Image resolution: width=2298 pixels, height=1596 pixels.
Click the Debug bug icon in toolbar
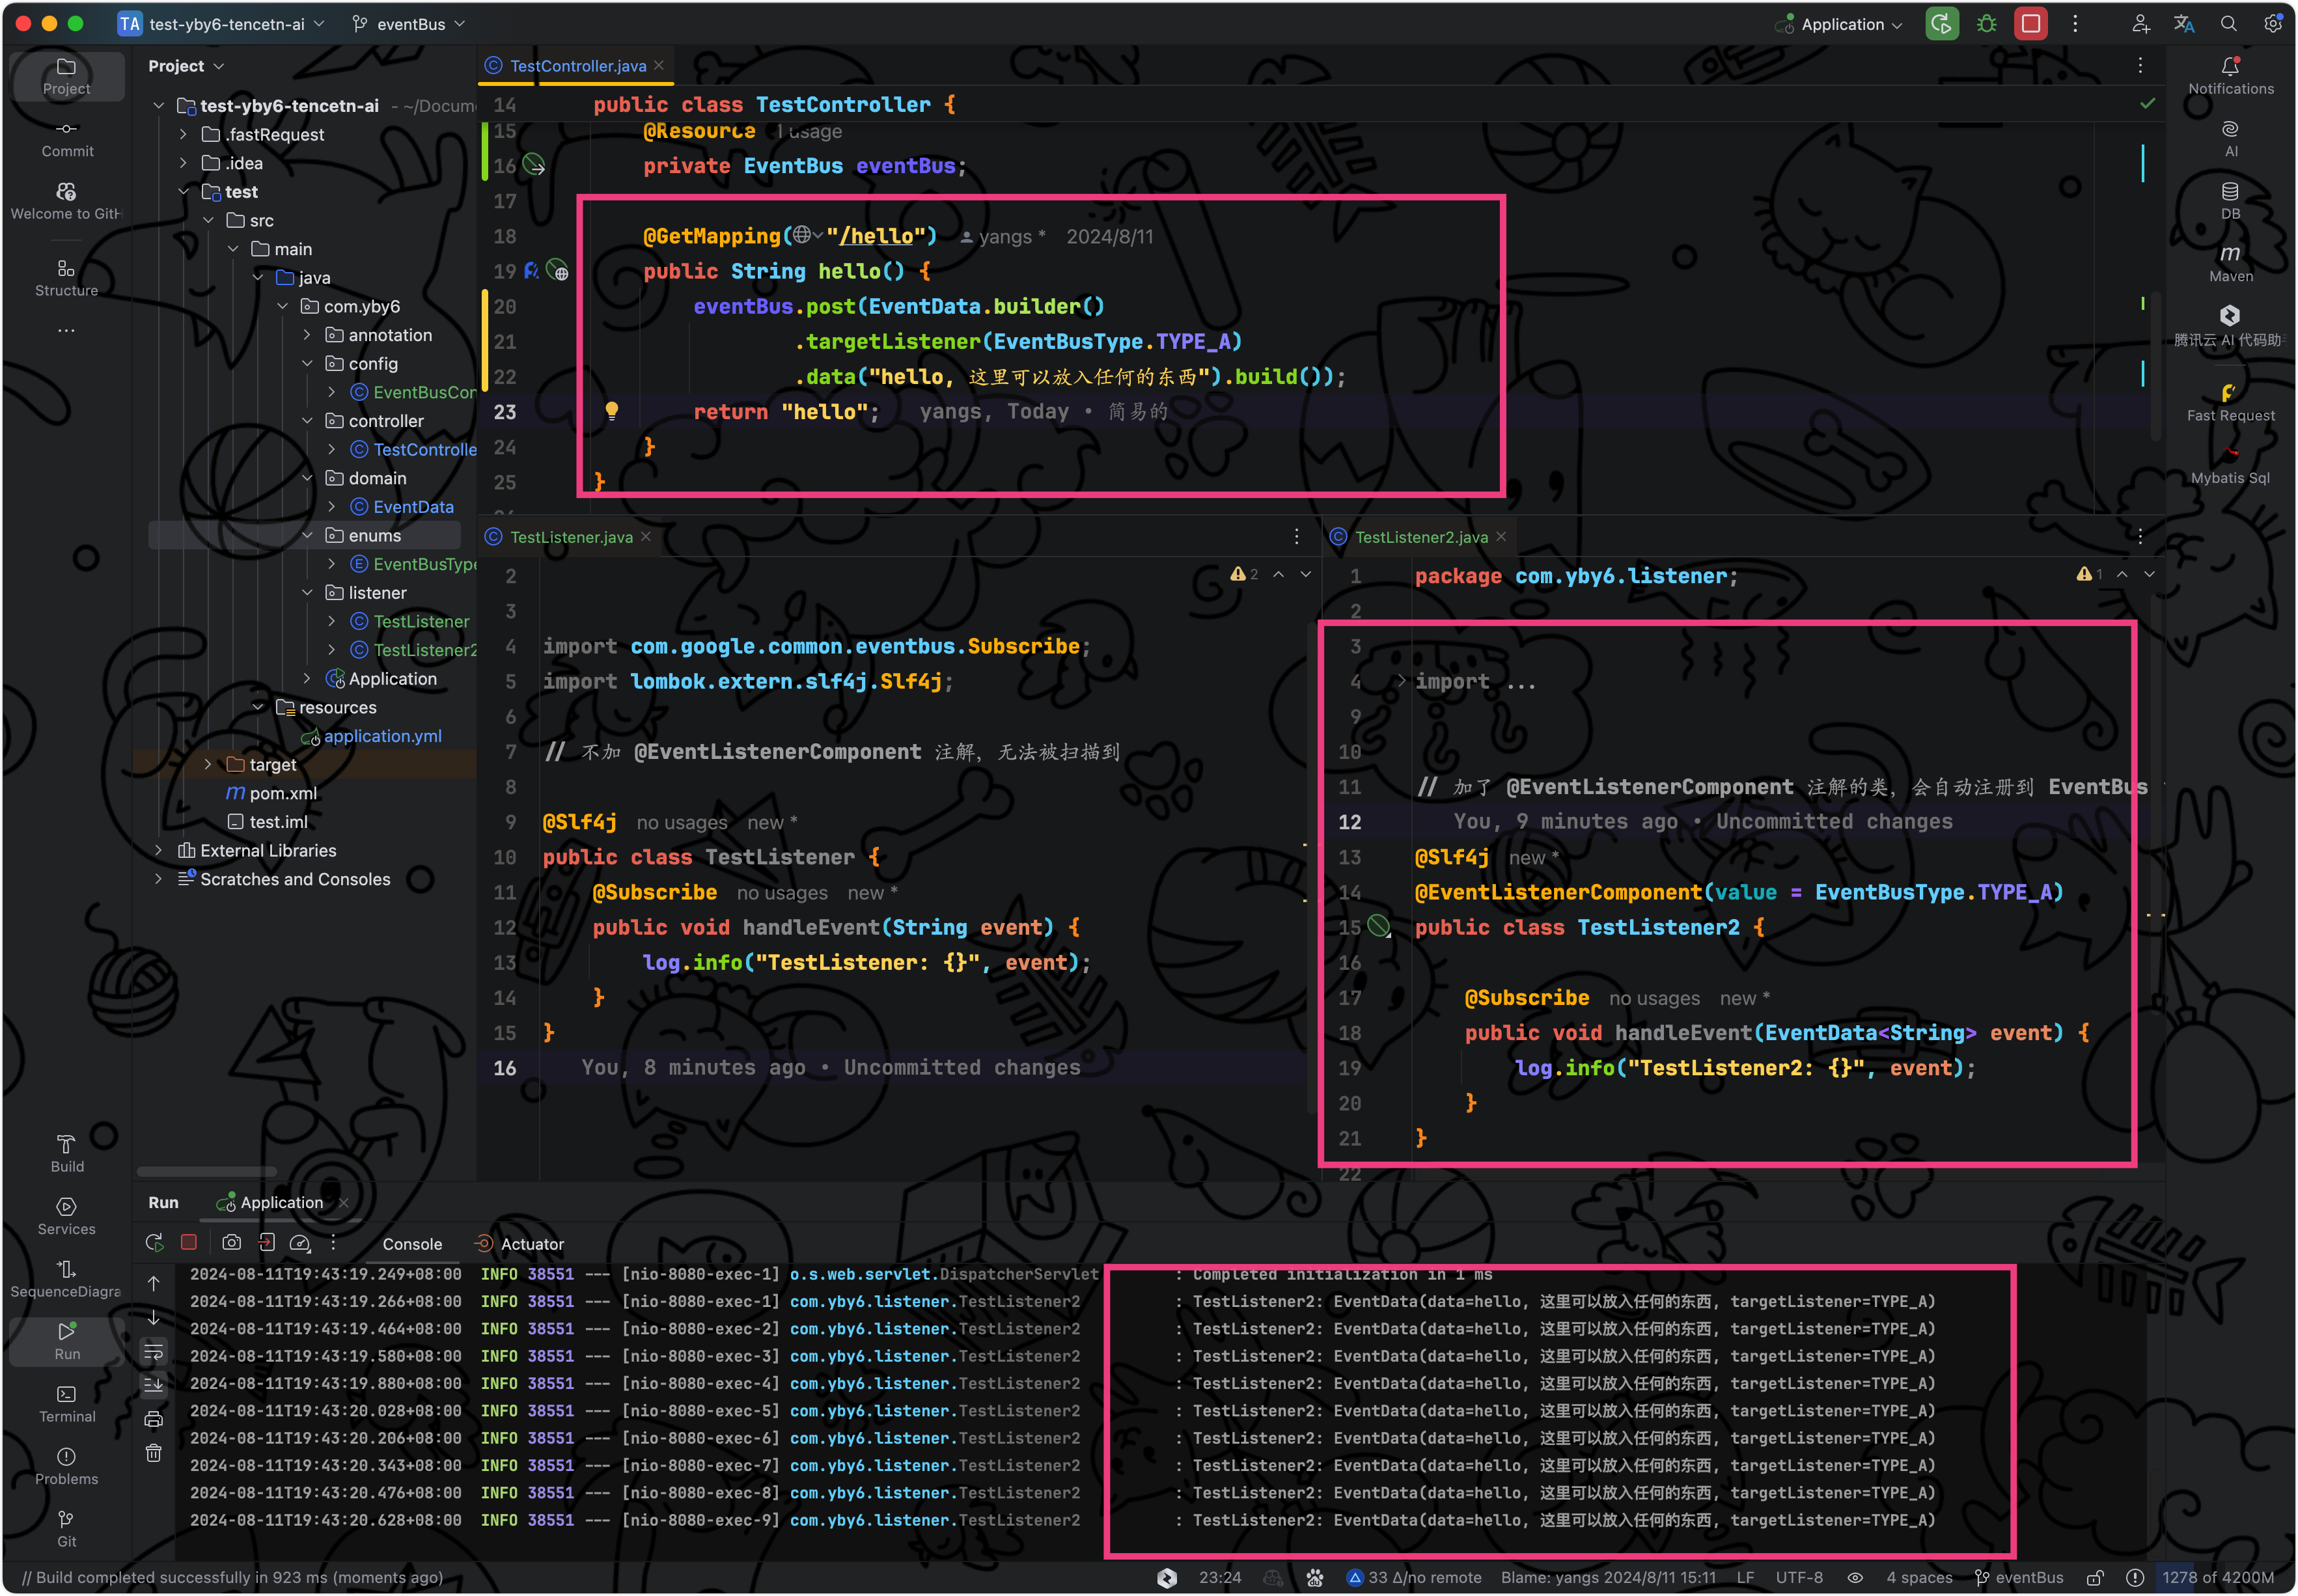[x=1986, y=24]
